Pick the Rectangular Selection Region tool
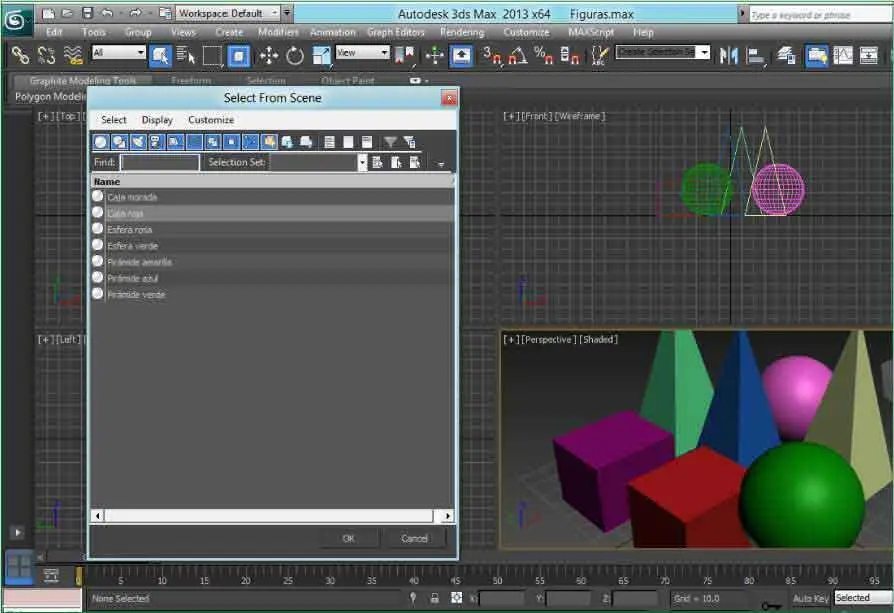894x613 pixels. click(212, 56)
